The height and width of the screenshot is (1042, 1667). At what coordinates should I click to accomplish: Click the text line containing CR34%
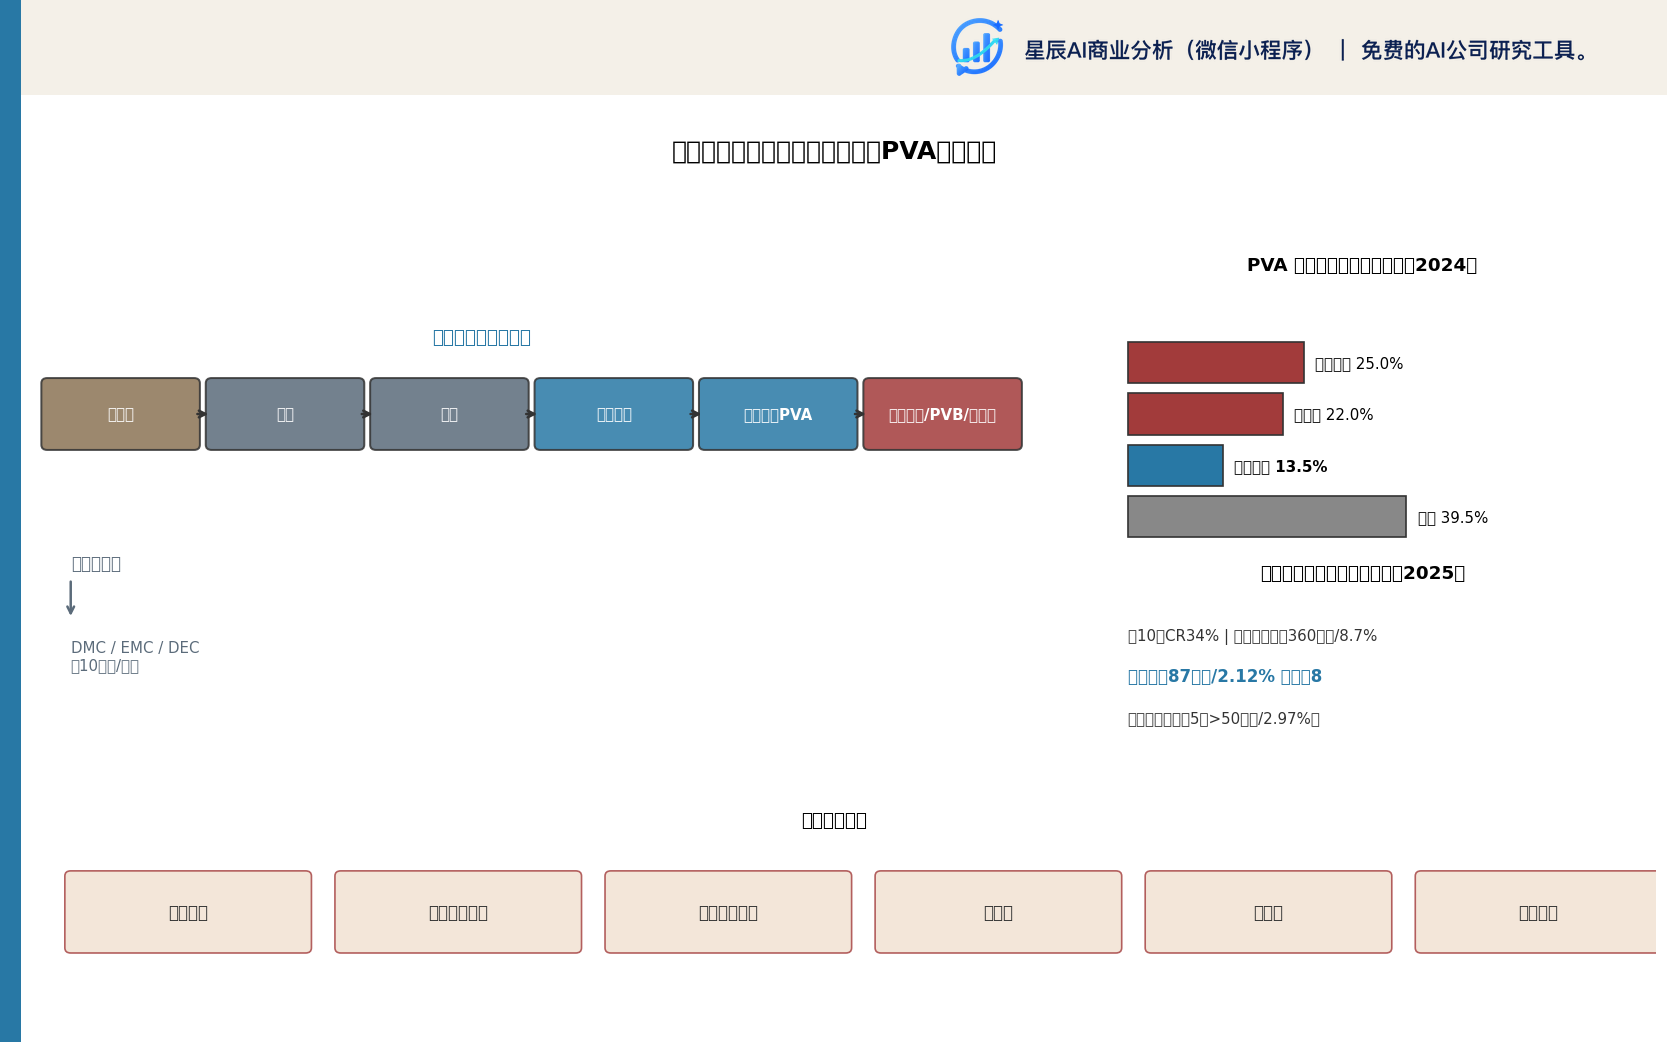[x=1252, y=636]
